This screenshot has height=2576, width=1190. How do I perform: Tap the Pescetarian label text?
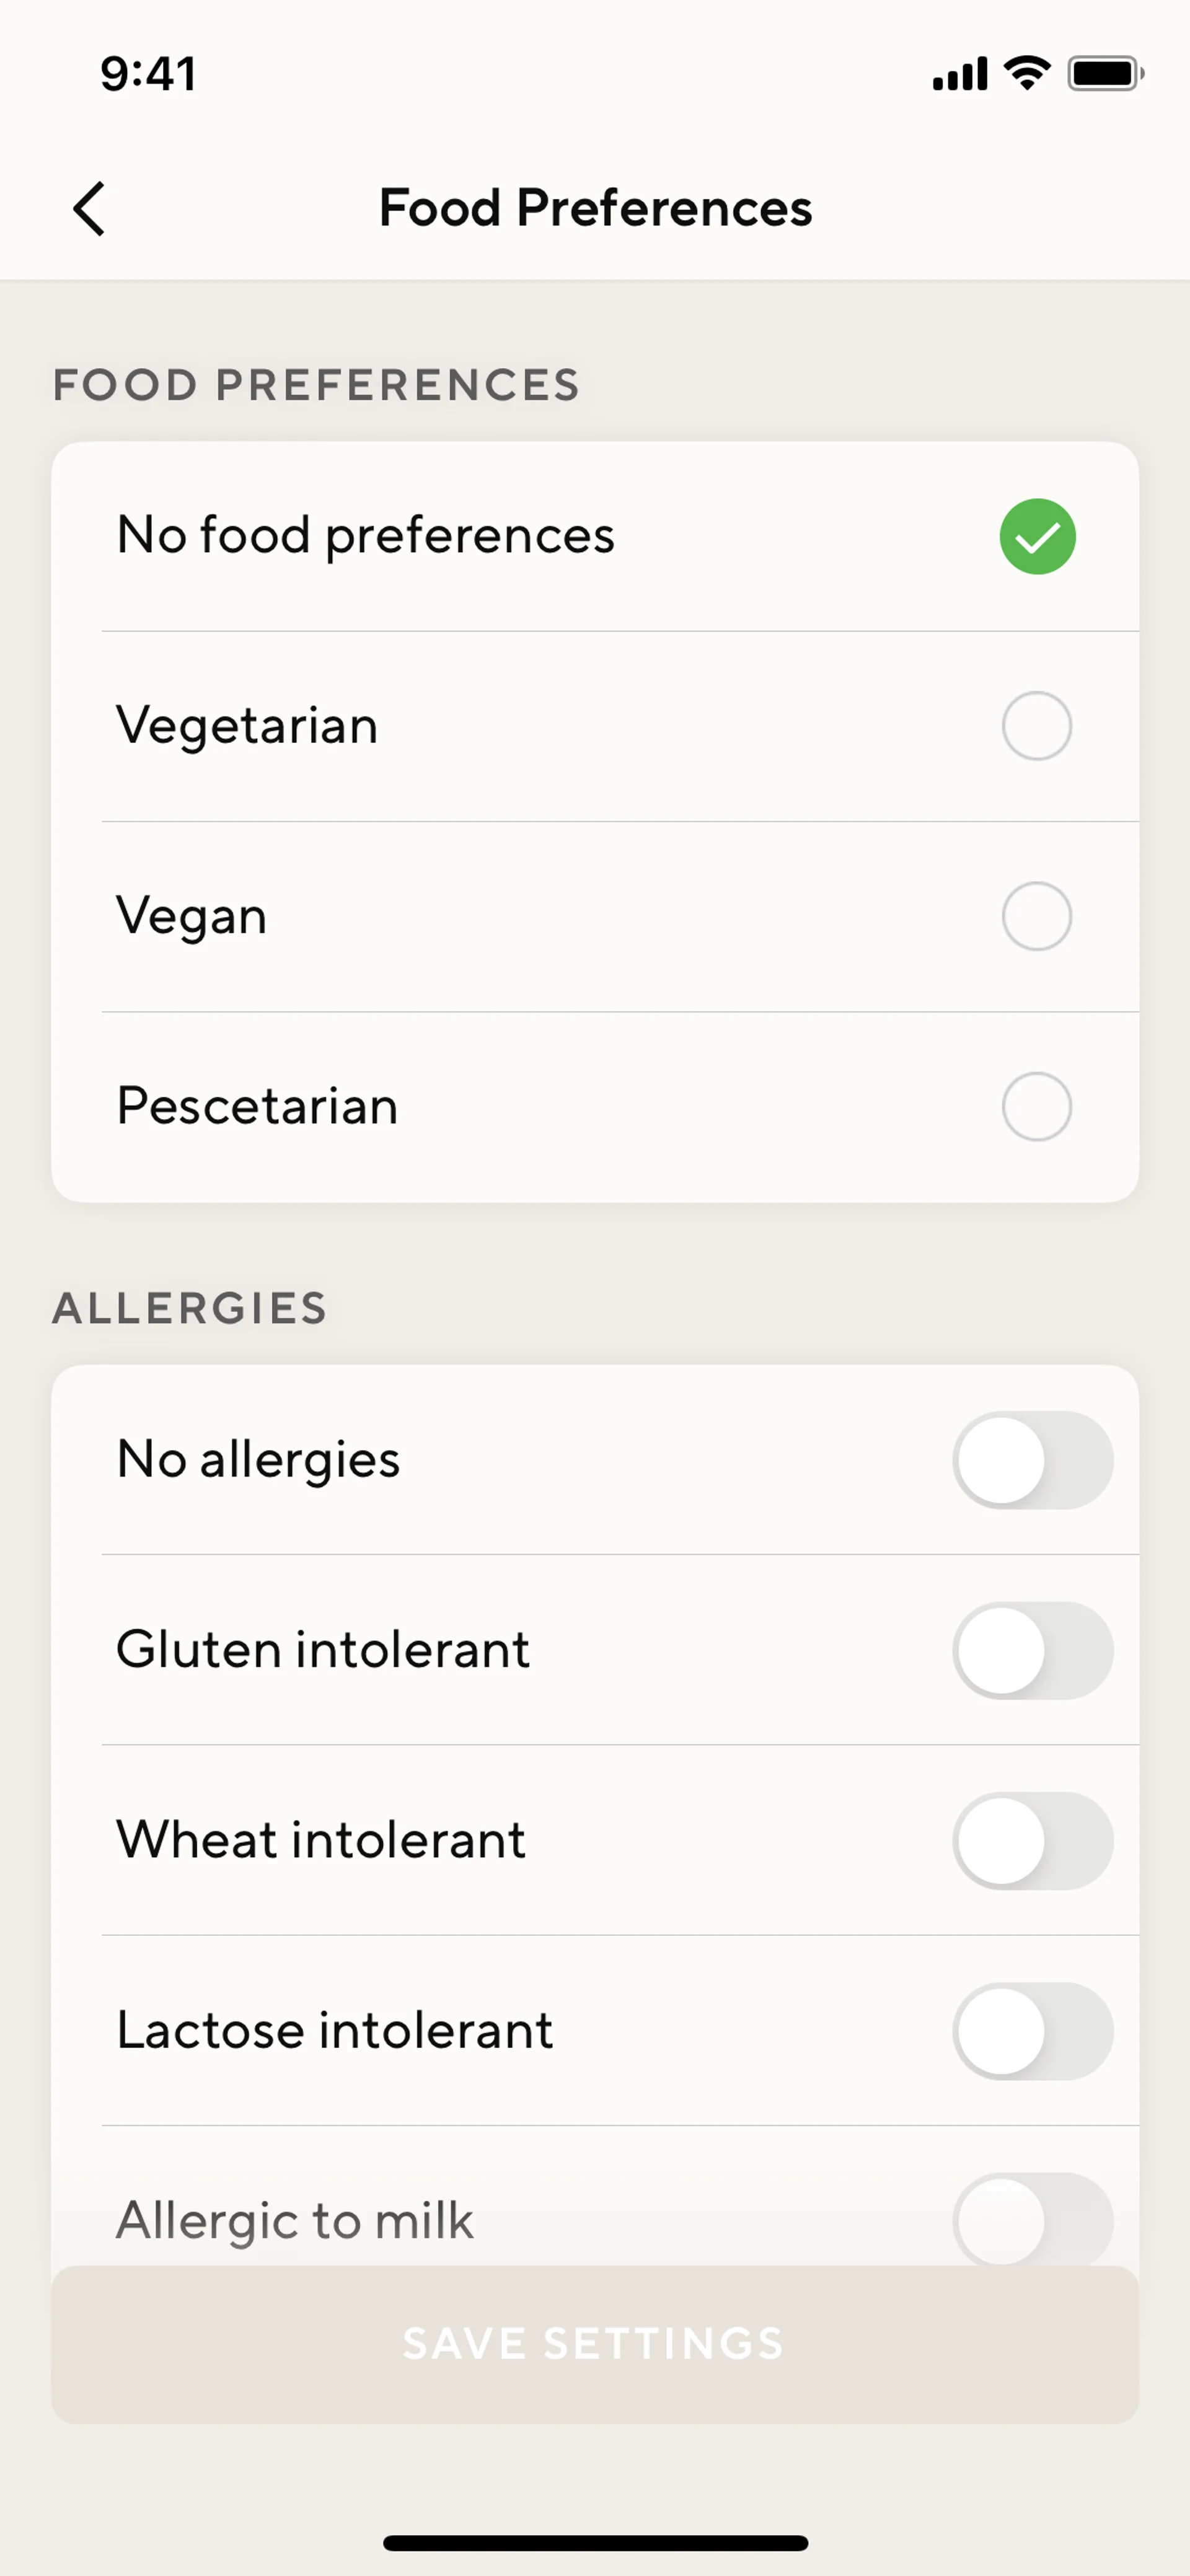(x=257, y=1107)
